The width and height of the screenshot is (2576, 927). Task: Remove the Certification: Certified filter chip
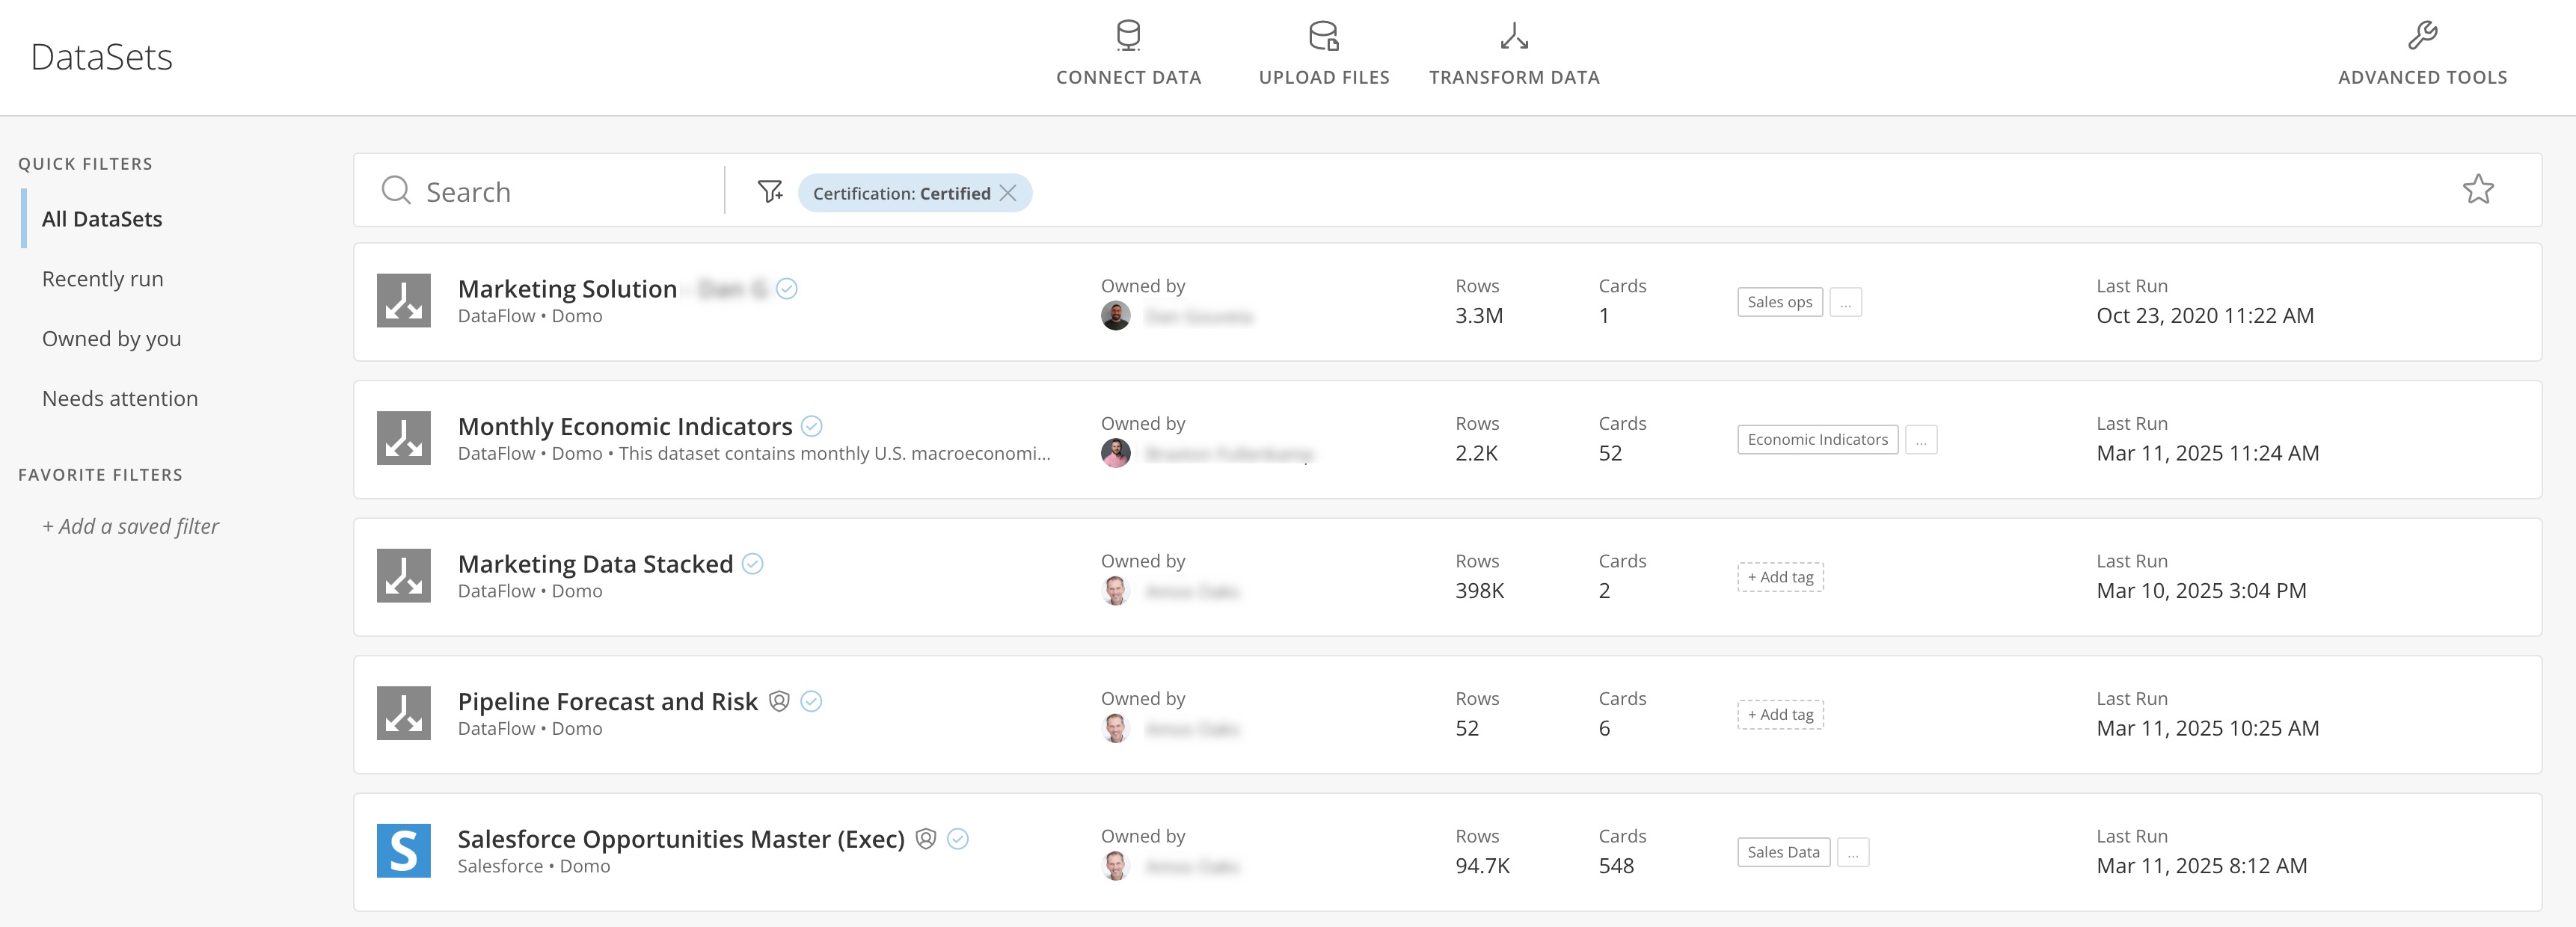click(x=1009, y=193)
